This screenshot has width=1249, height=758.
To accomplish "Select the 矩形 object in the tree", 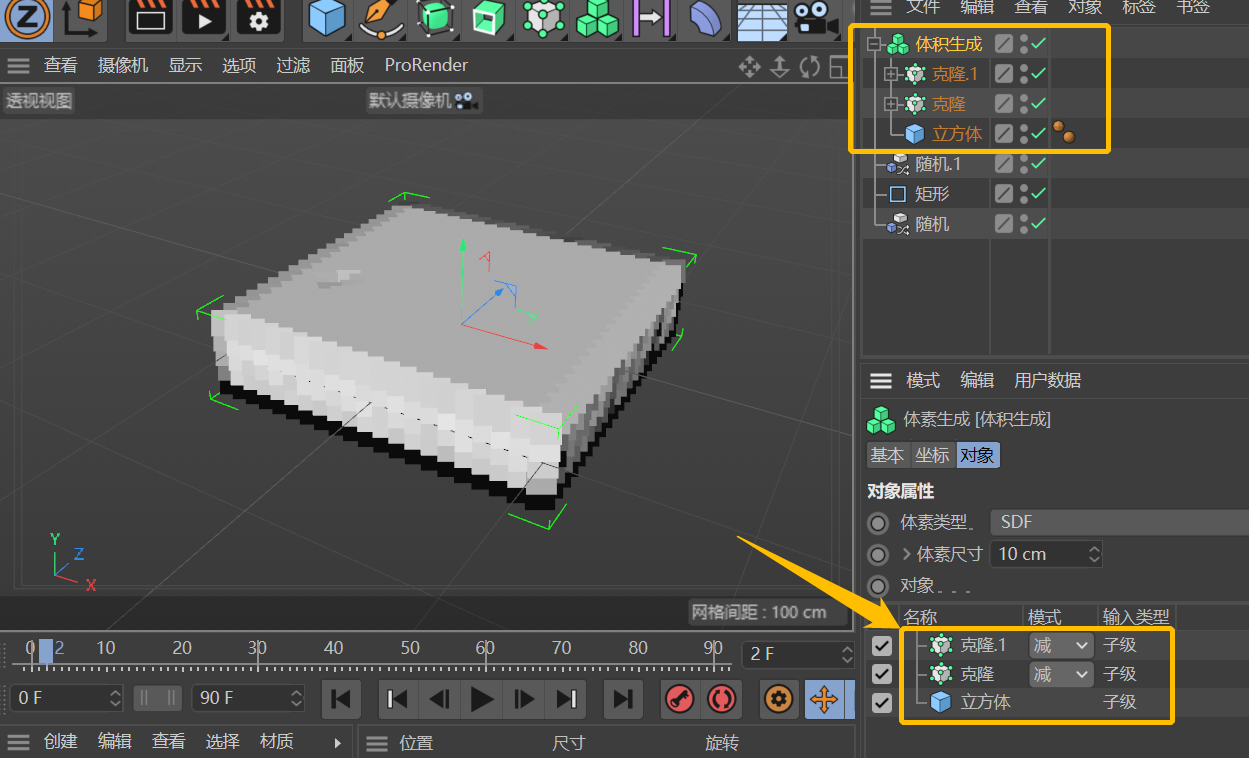I will (x=932, y=194).
